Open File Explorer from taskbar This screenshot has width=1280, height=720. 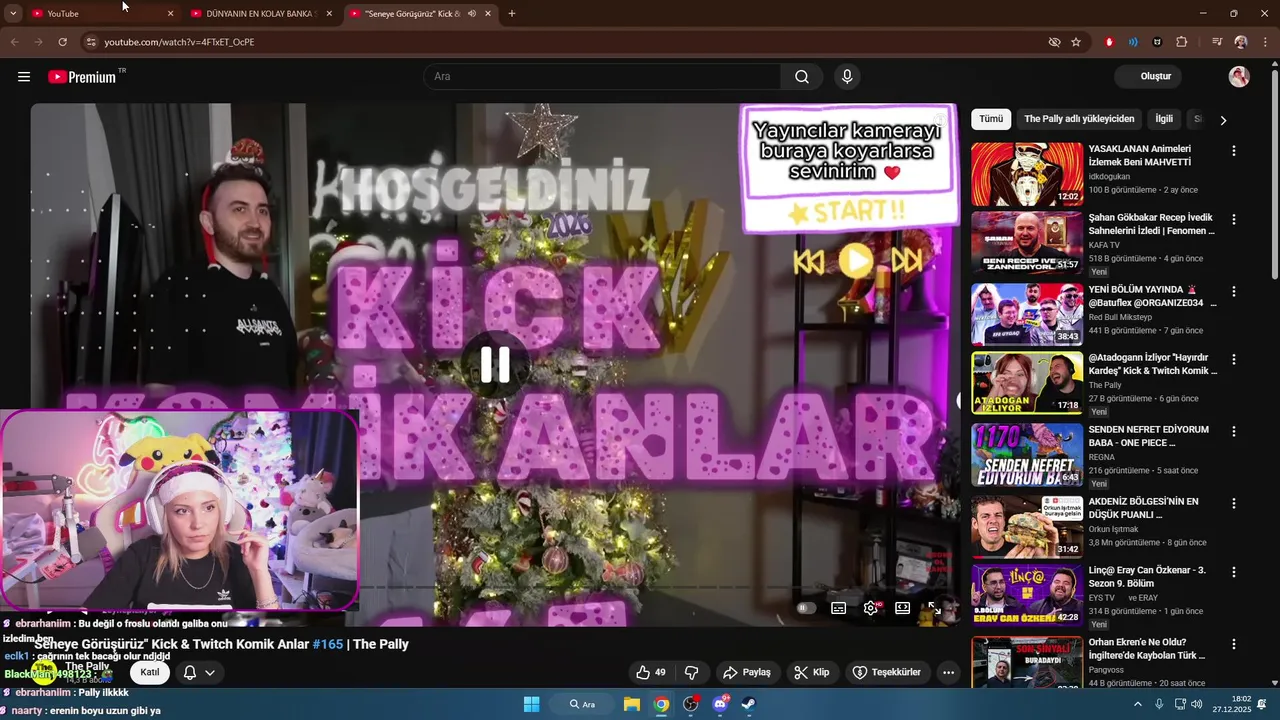tap(632, 704)
